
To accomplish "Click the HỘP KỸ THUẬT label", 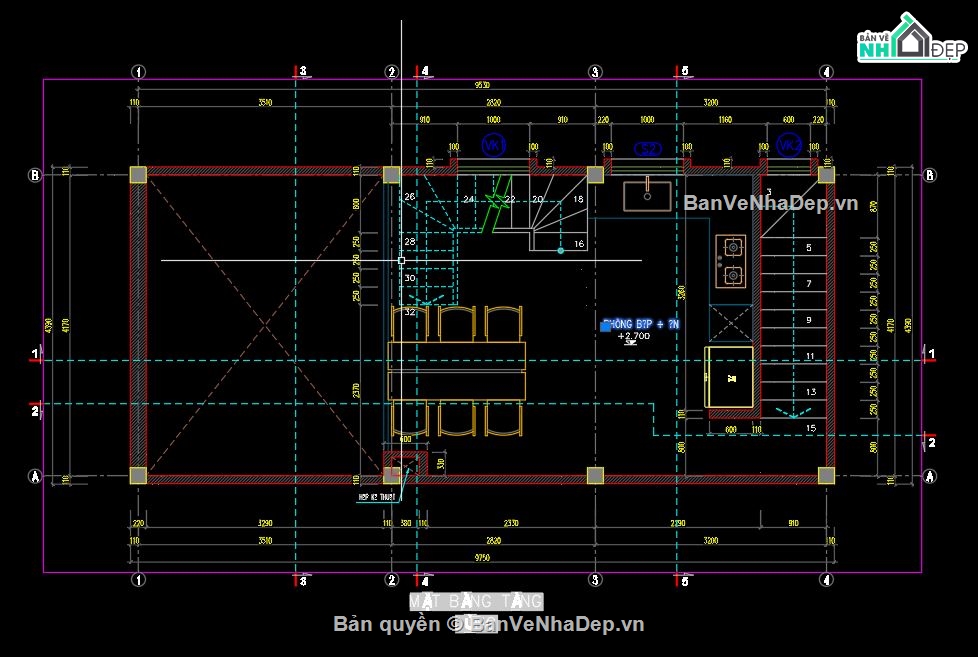I will [377, 496].
